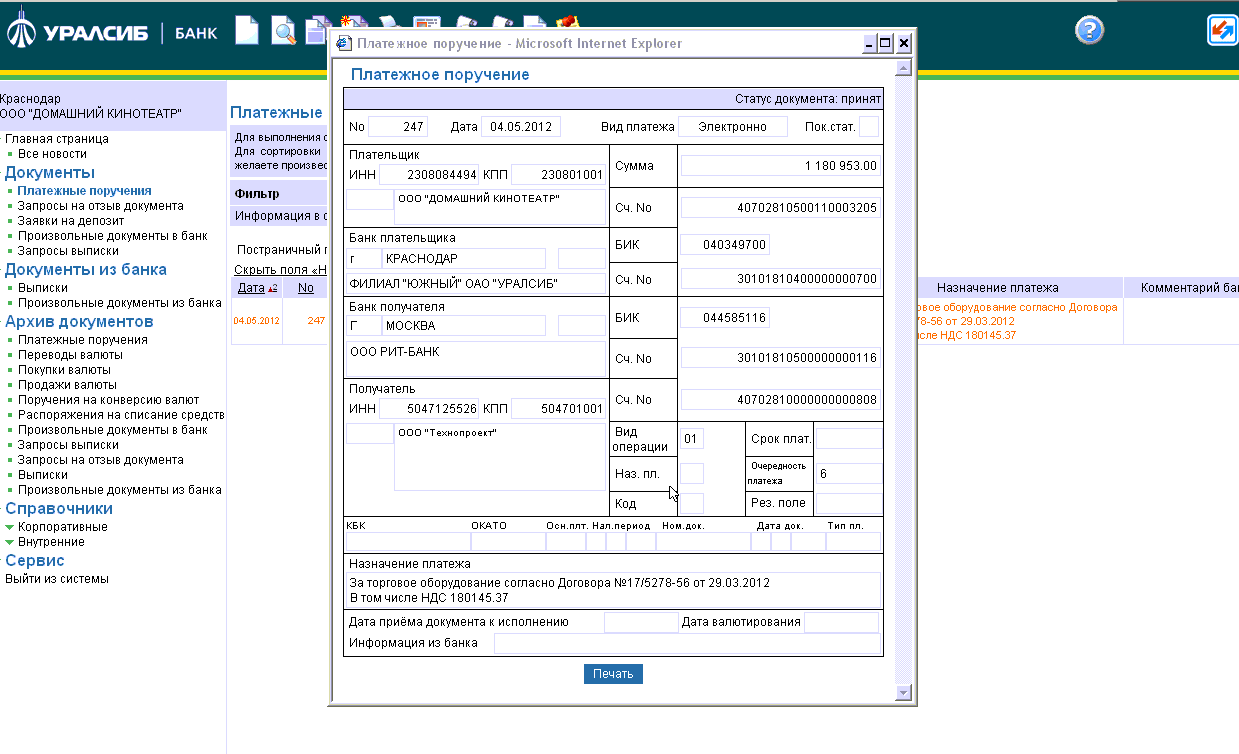Click the Пок.стат. empty field
The image size is (1239, 754).
click(868, 127)
